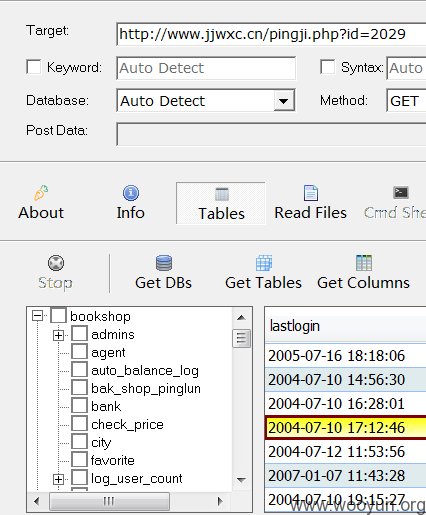The image size is (426, 515).
Task: Select the bak_shop_pinglun table item
Action: [x=146, y=389]
